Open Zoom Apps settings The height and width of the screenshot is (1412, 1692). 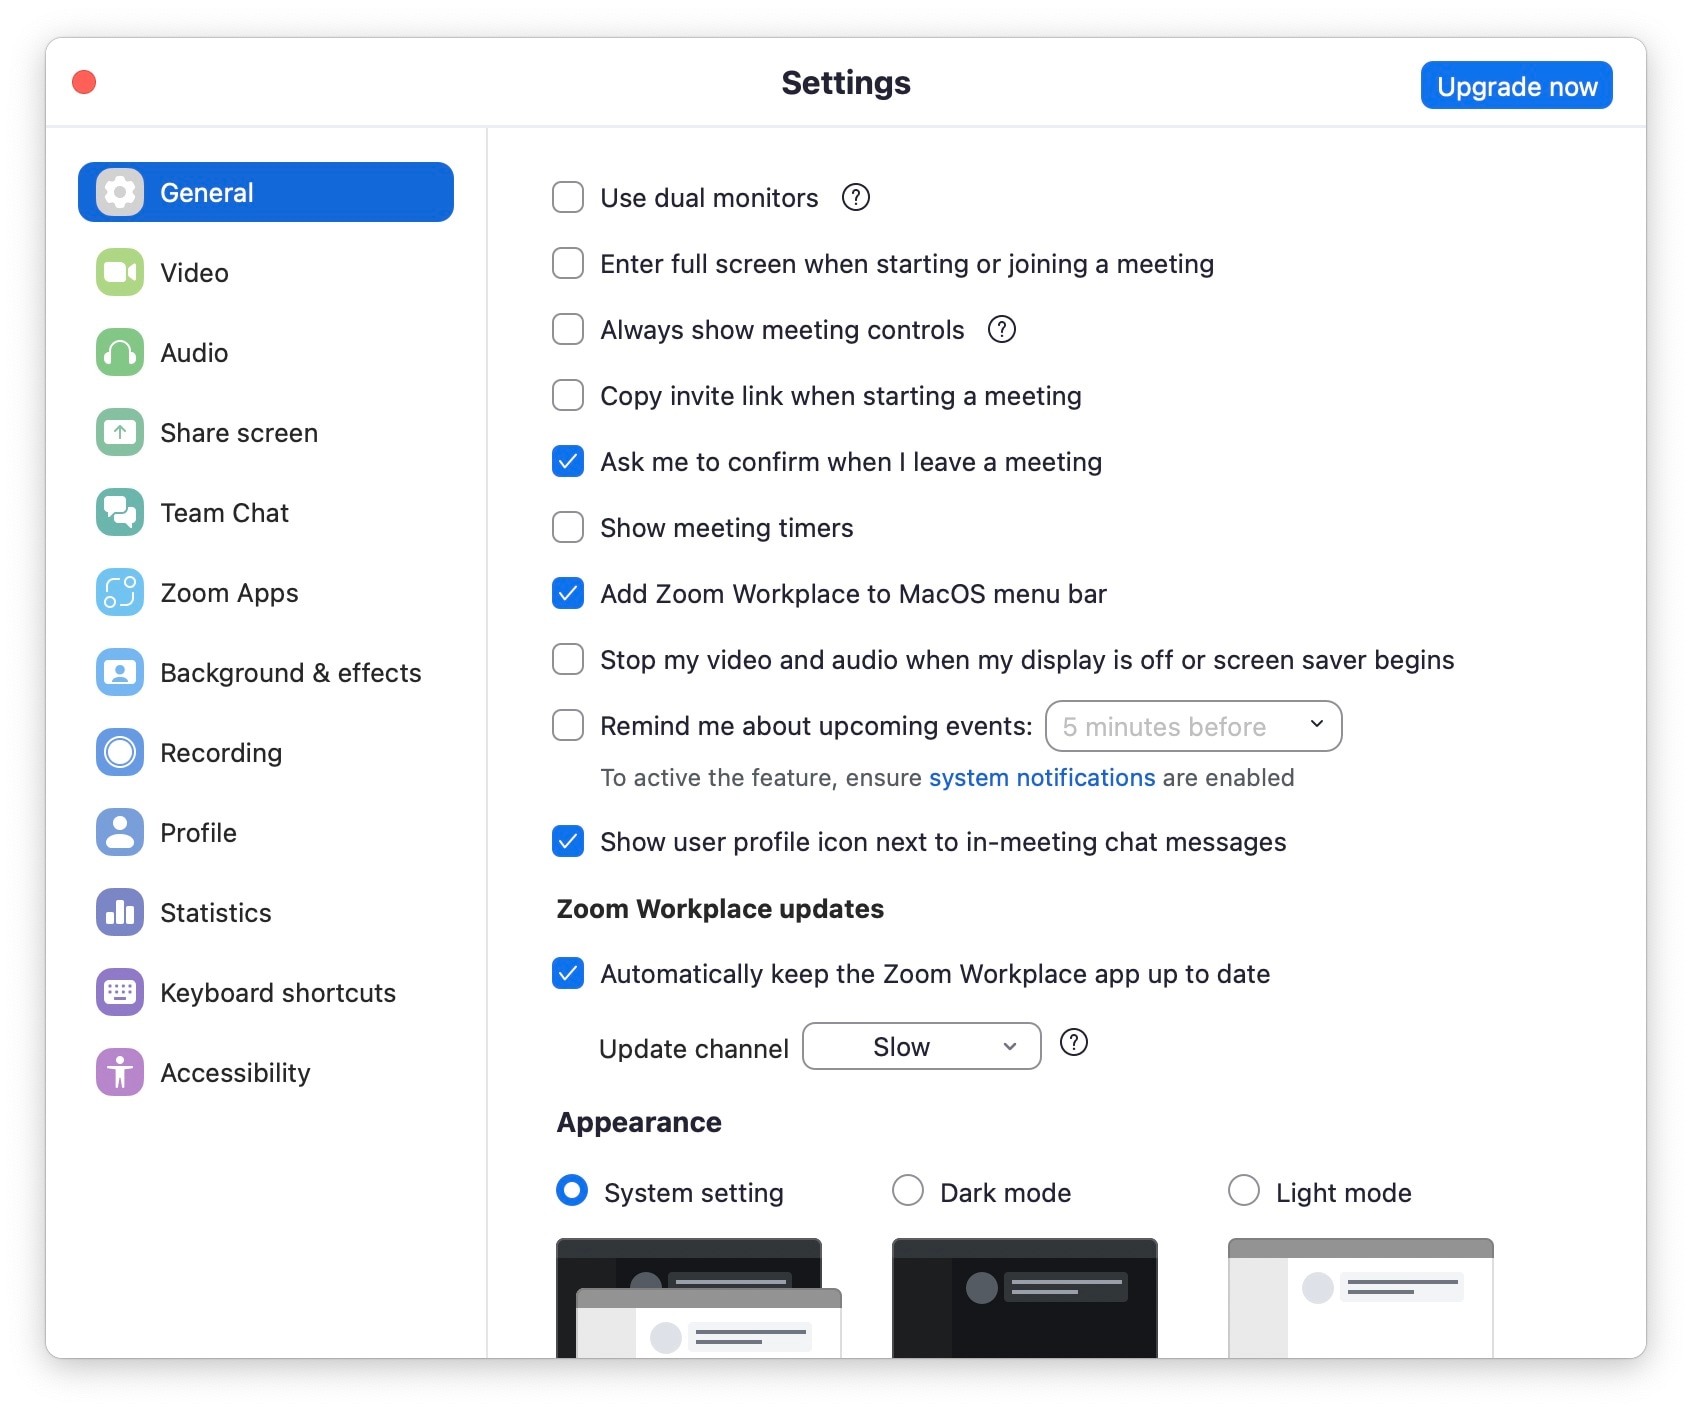click(x=266, y=592)
